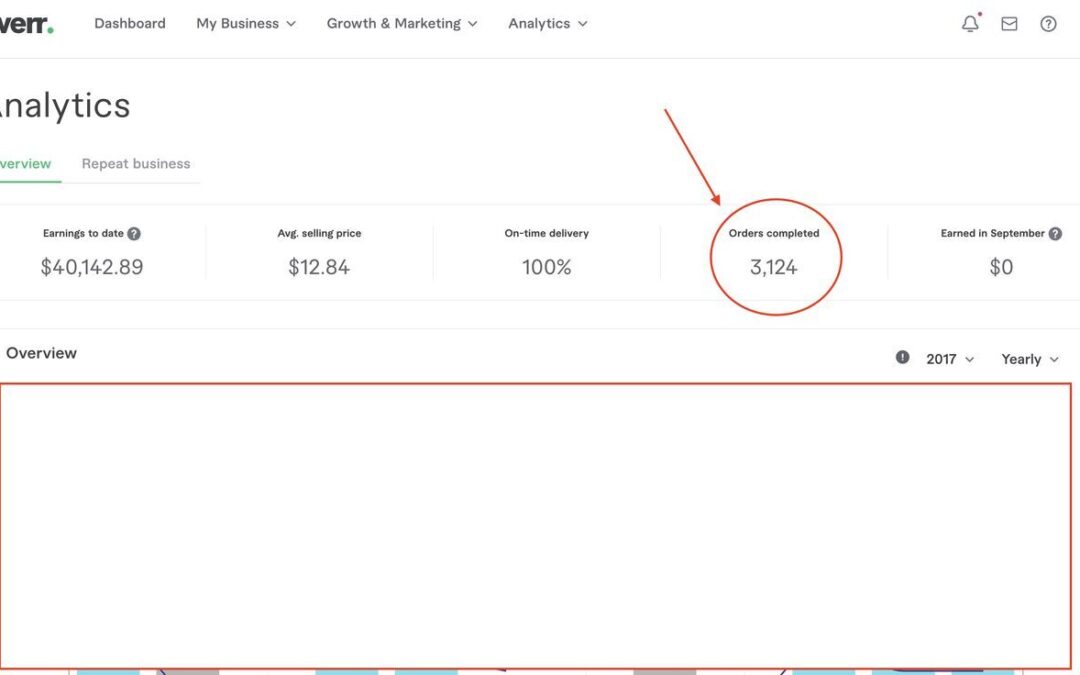Open the inbox envelope icon
Image resolution: width=1080 pixels, height=675 pixels.
click(1009, 24)
